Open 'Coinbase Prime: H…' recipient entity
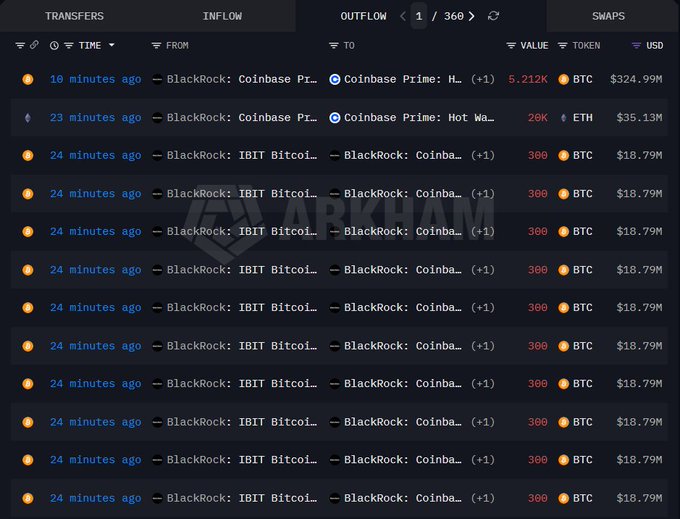680x519 pixels. coord(403,79)
